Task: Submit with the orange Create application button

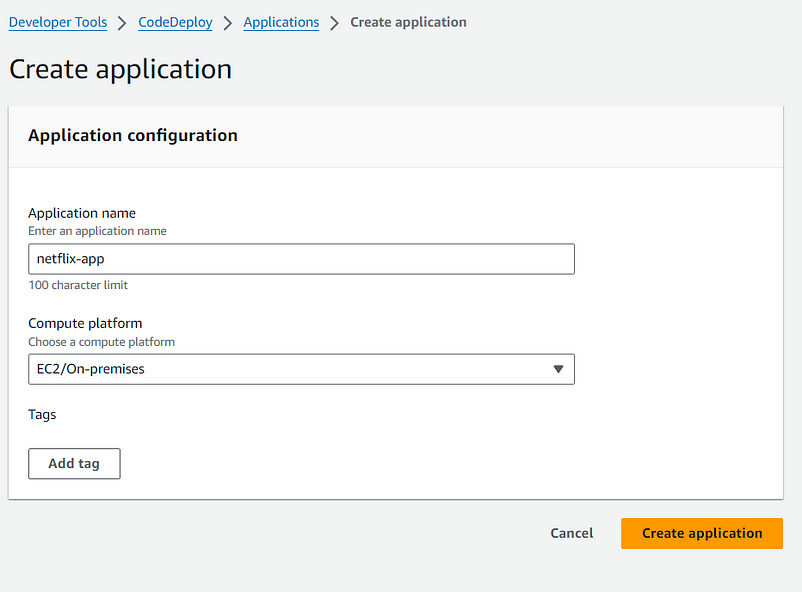Action: (702, 533)
